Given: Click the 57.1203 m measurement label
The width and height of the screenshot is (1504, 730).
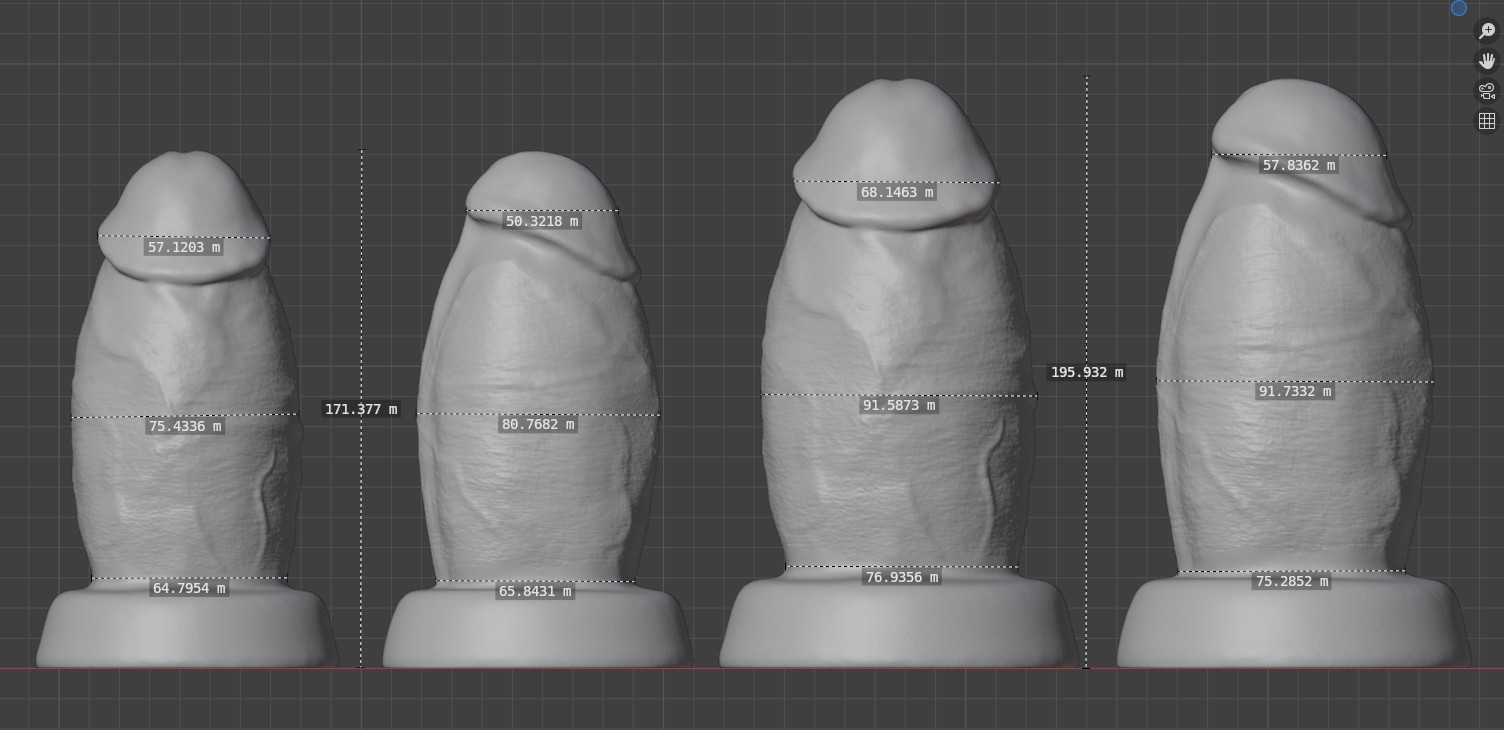Looking at the screenshot, I should pos(184,247).
